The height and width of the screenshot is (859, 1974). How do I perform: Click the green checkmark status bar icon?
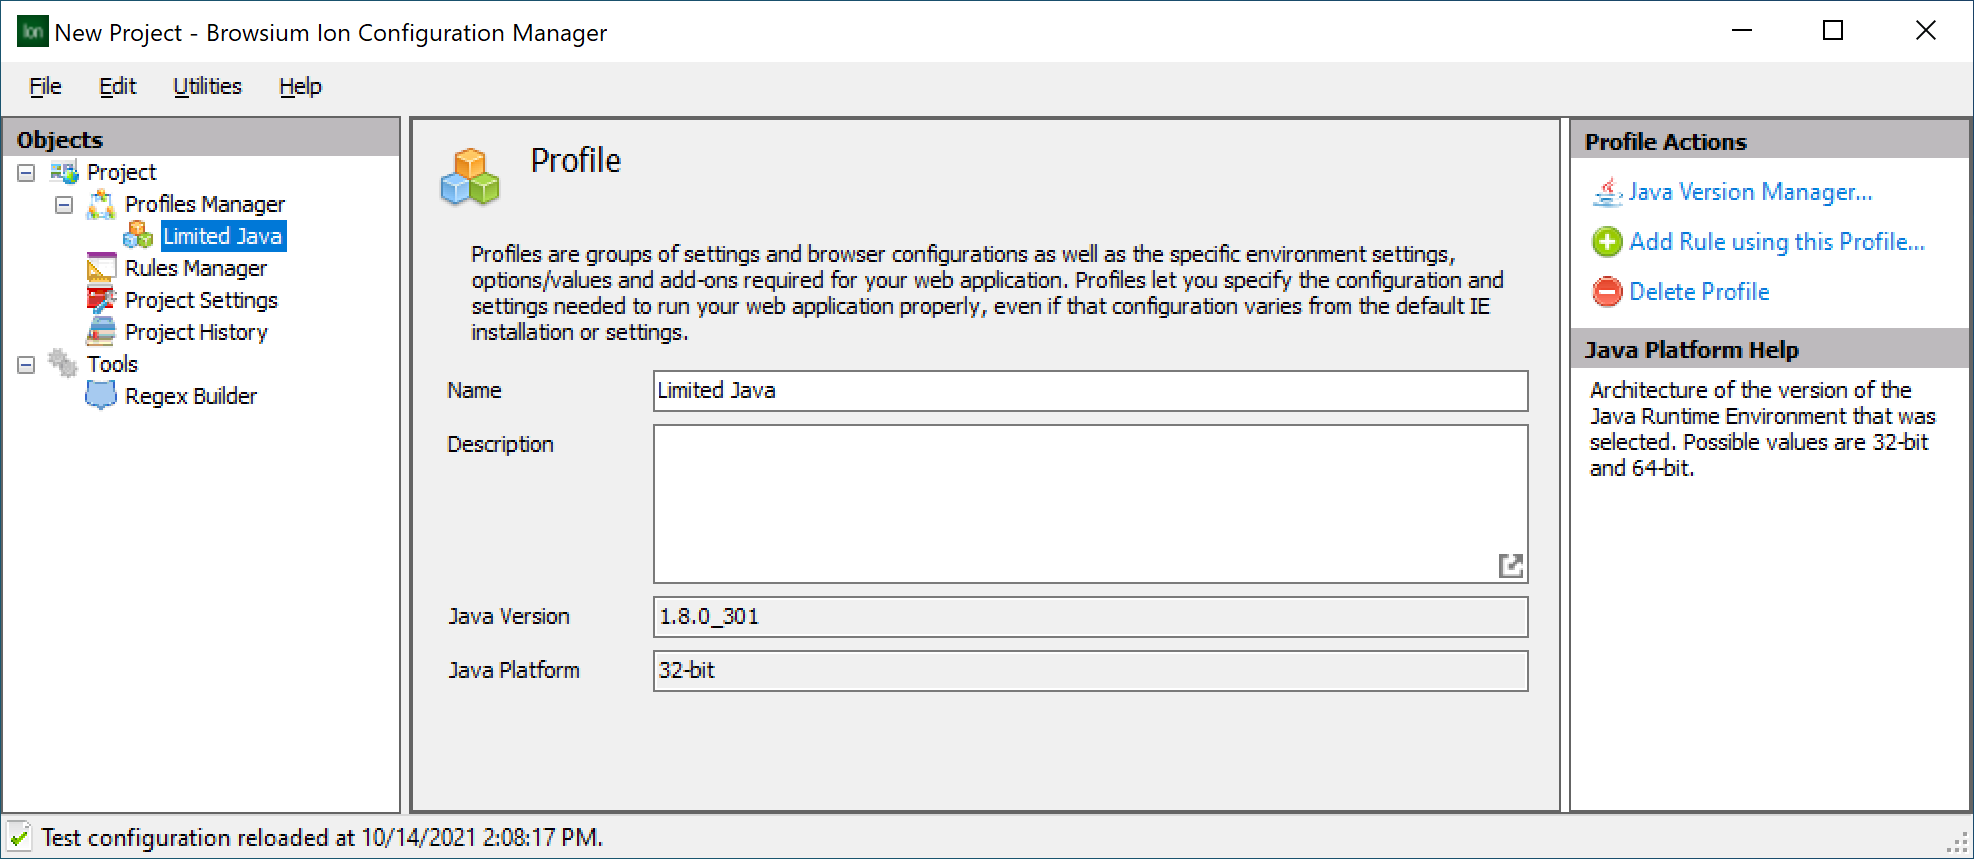[19, 837]
